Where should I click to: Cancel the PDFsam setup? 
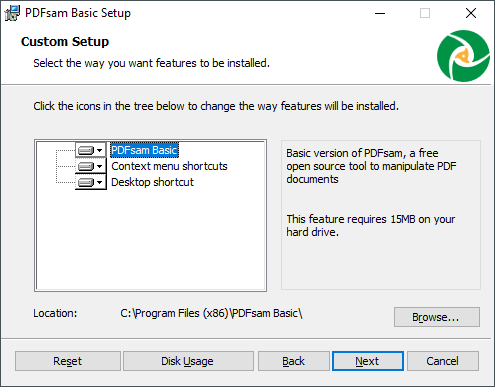pos(443,361)
